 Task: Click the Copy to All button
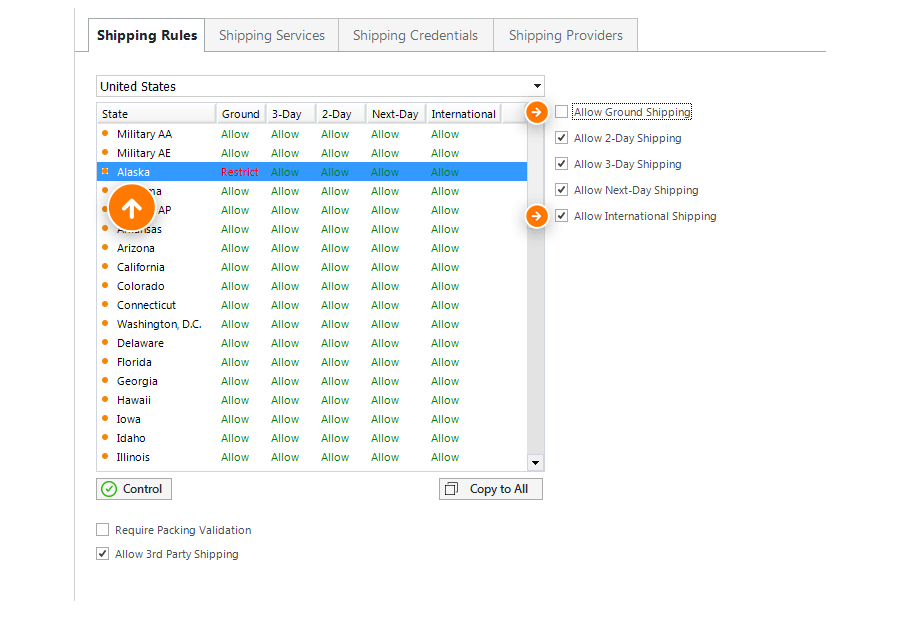click(x=491, y=489)
